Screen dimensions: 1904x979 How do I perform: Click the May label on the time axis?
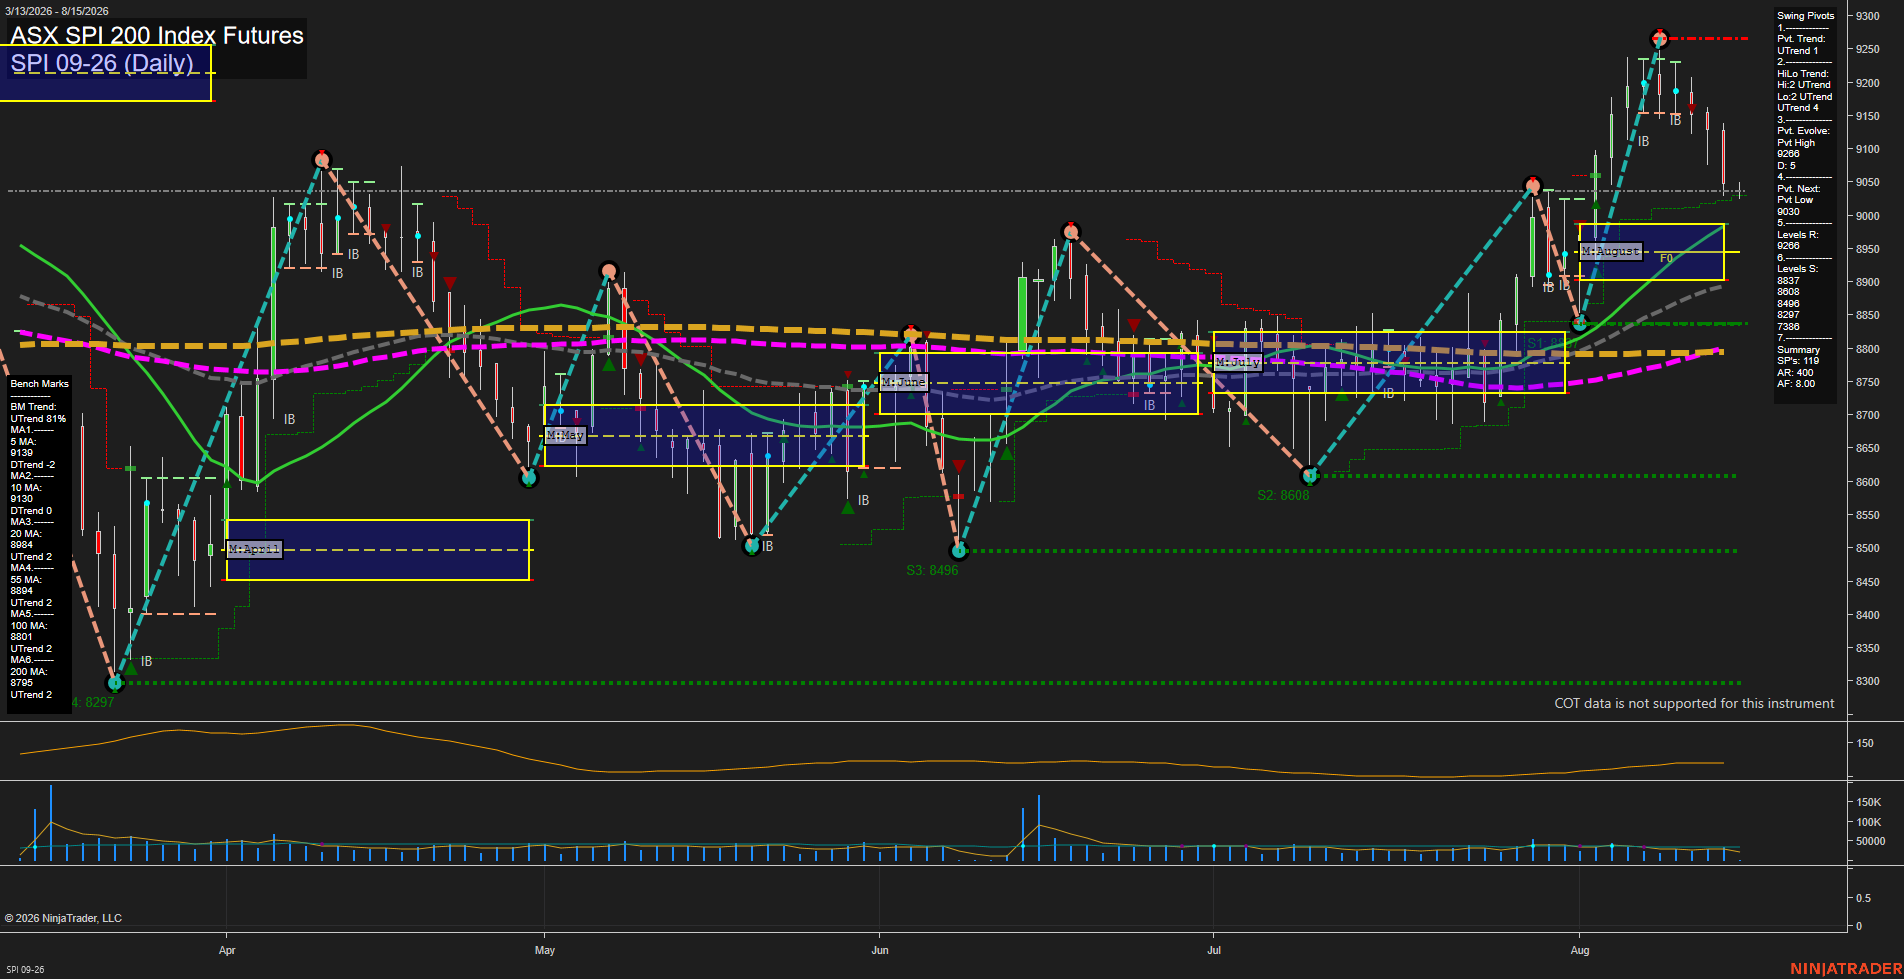tap(545, 950)
